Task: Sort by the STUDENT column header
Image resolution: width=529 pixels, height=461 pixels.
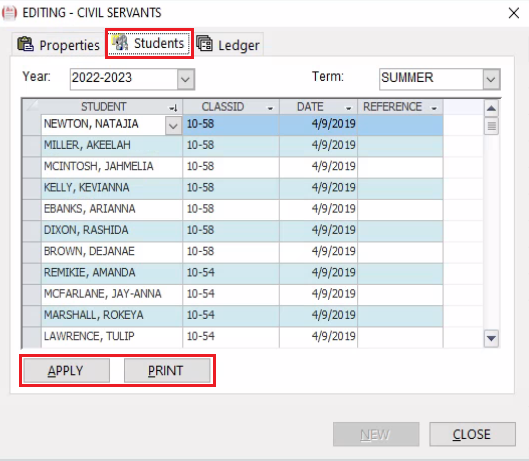Action: click(x=111, y=107)
